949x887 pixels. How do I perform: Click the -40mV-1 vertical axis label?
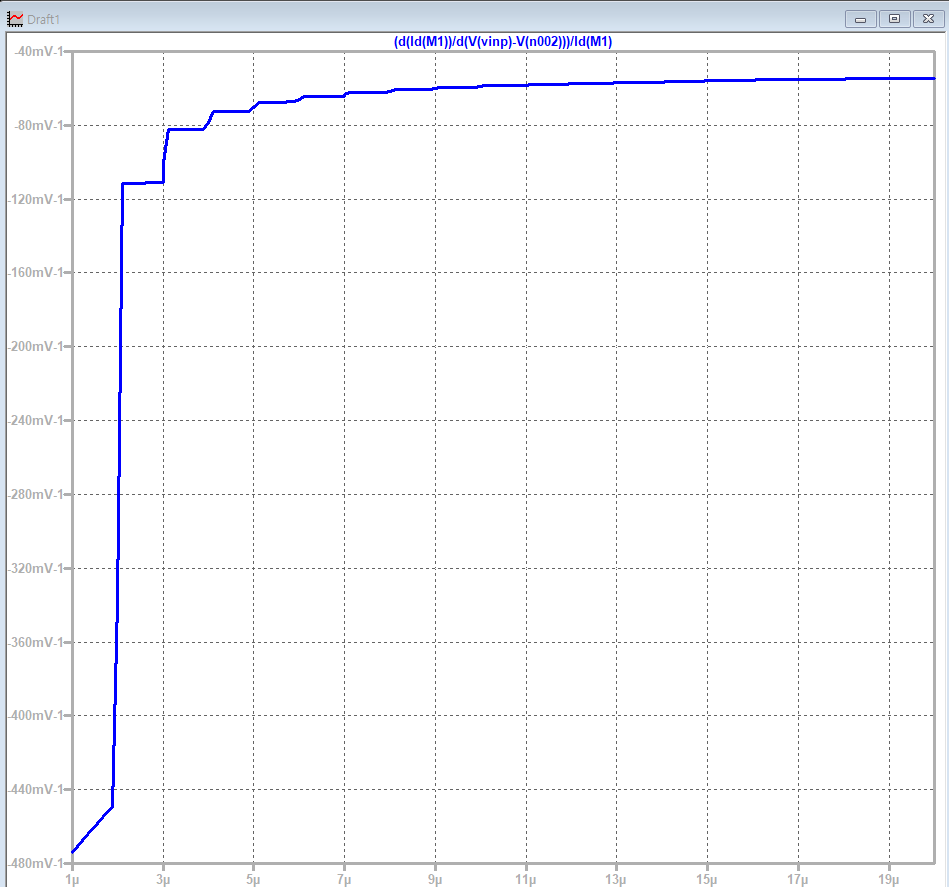pos(39,51)
